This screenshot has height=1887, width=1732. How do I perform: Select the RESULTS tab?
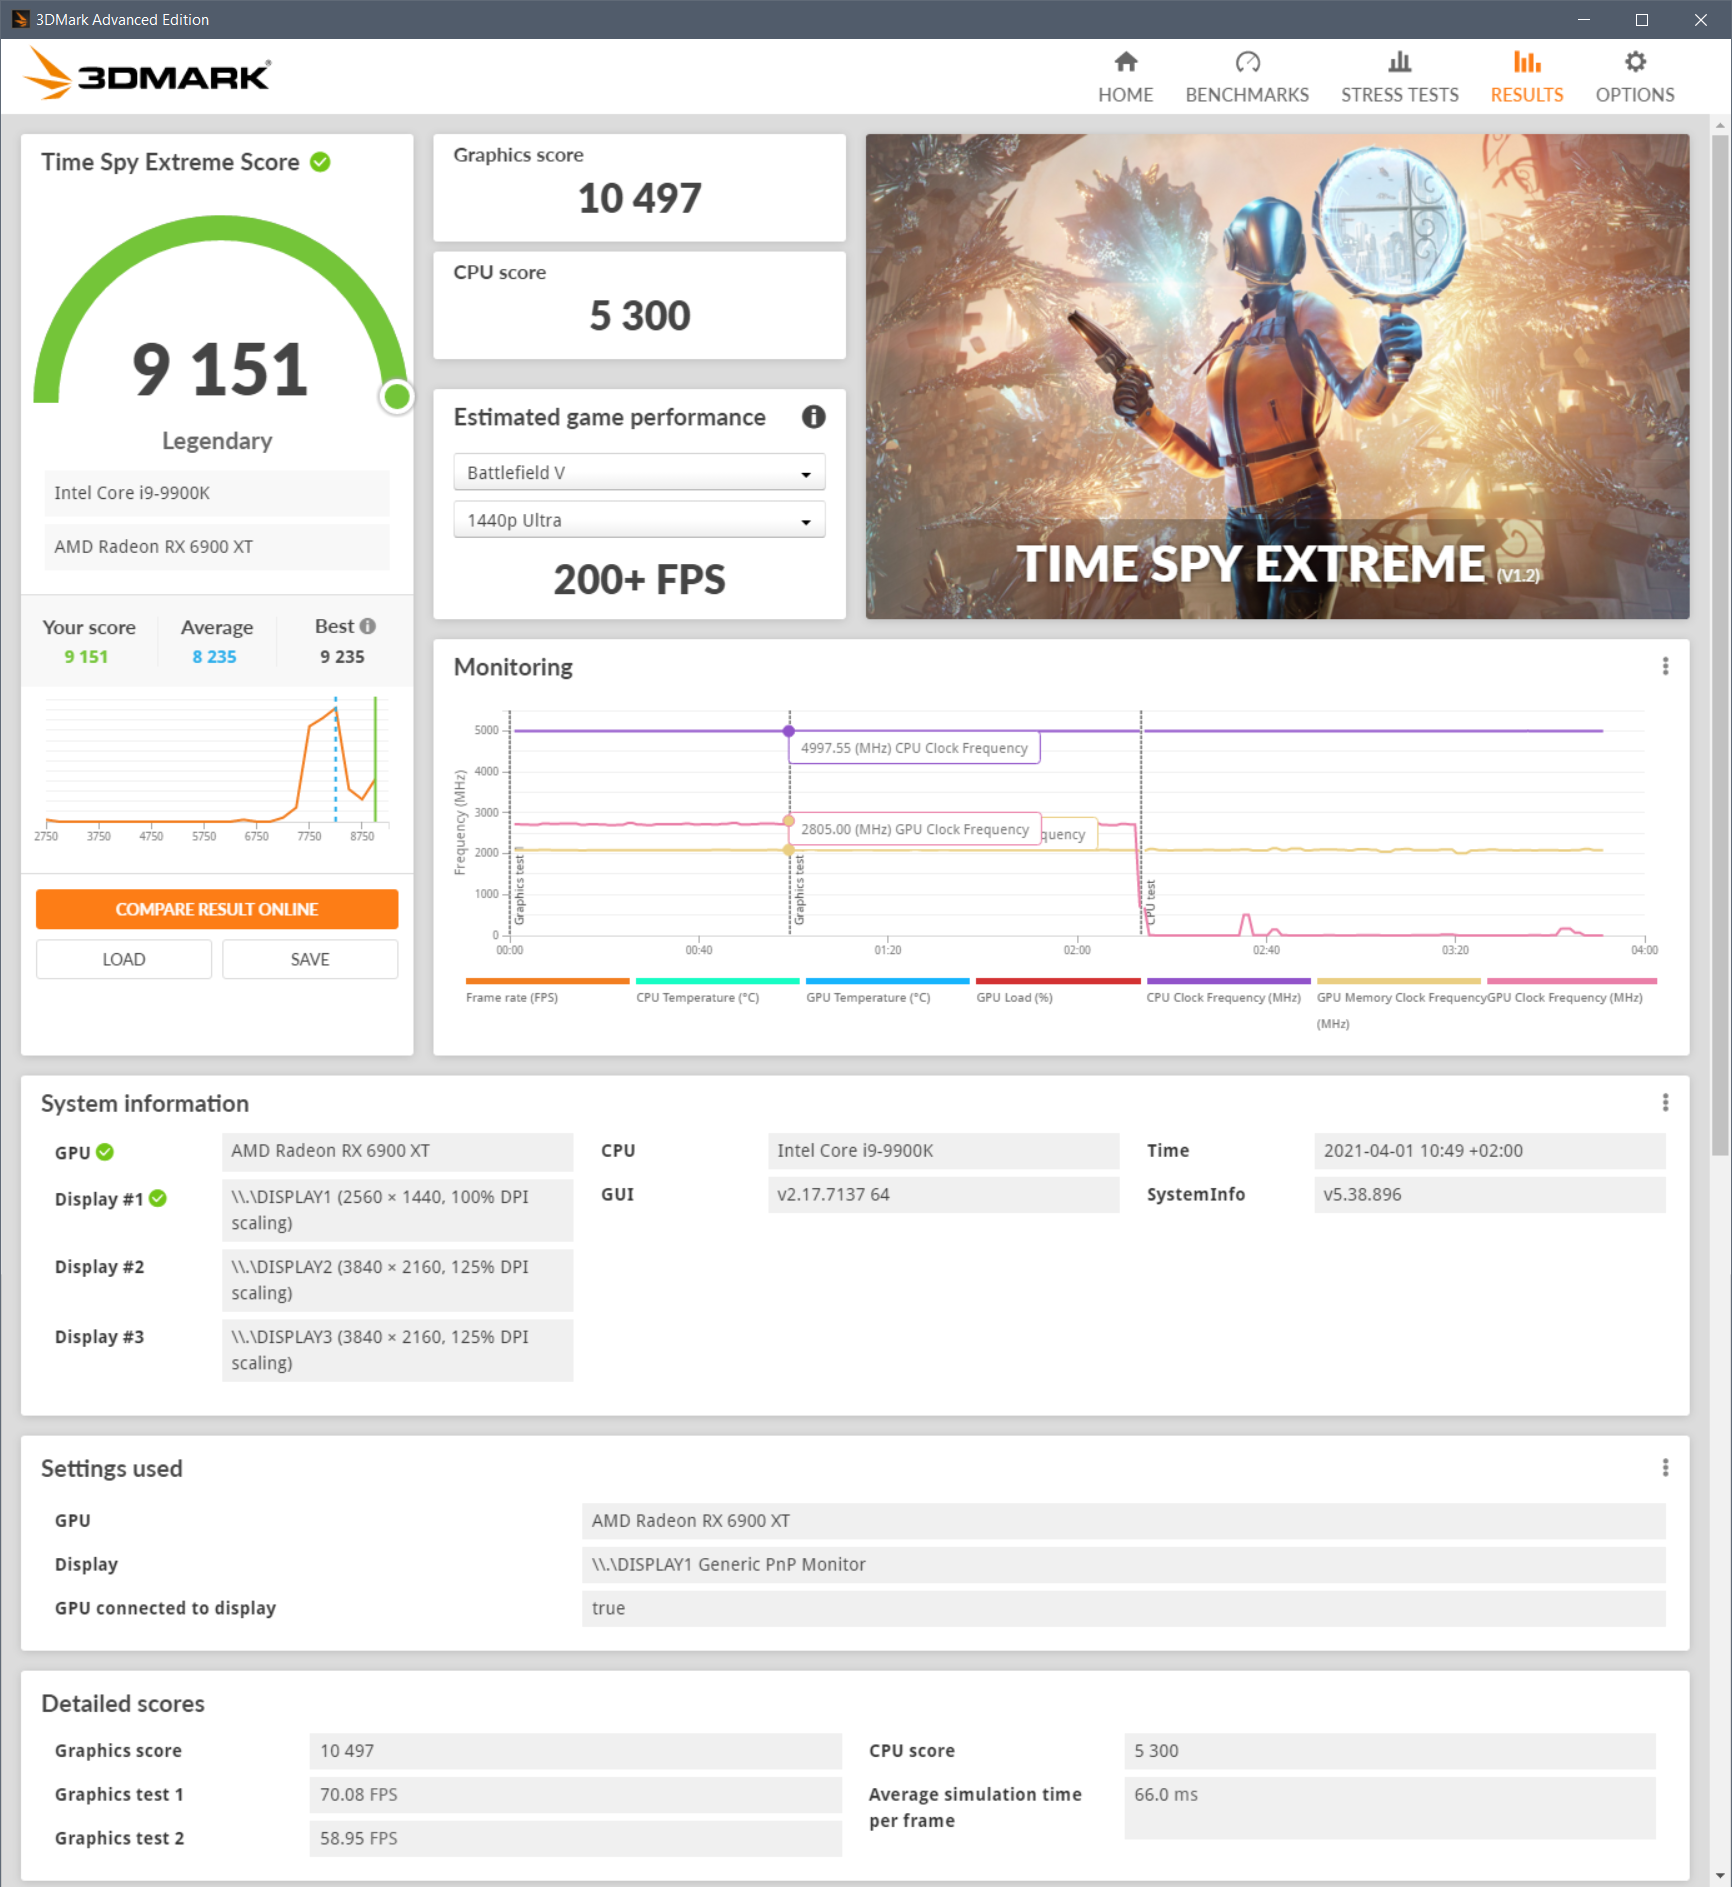coord(1526,78)
